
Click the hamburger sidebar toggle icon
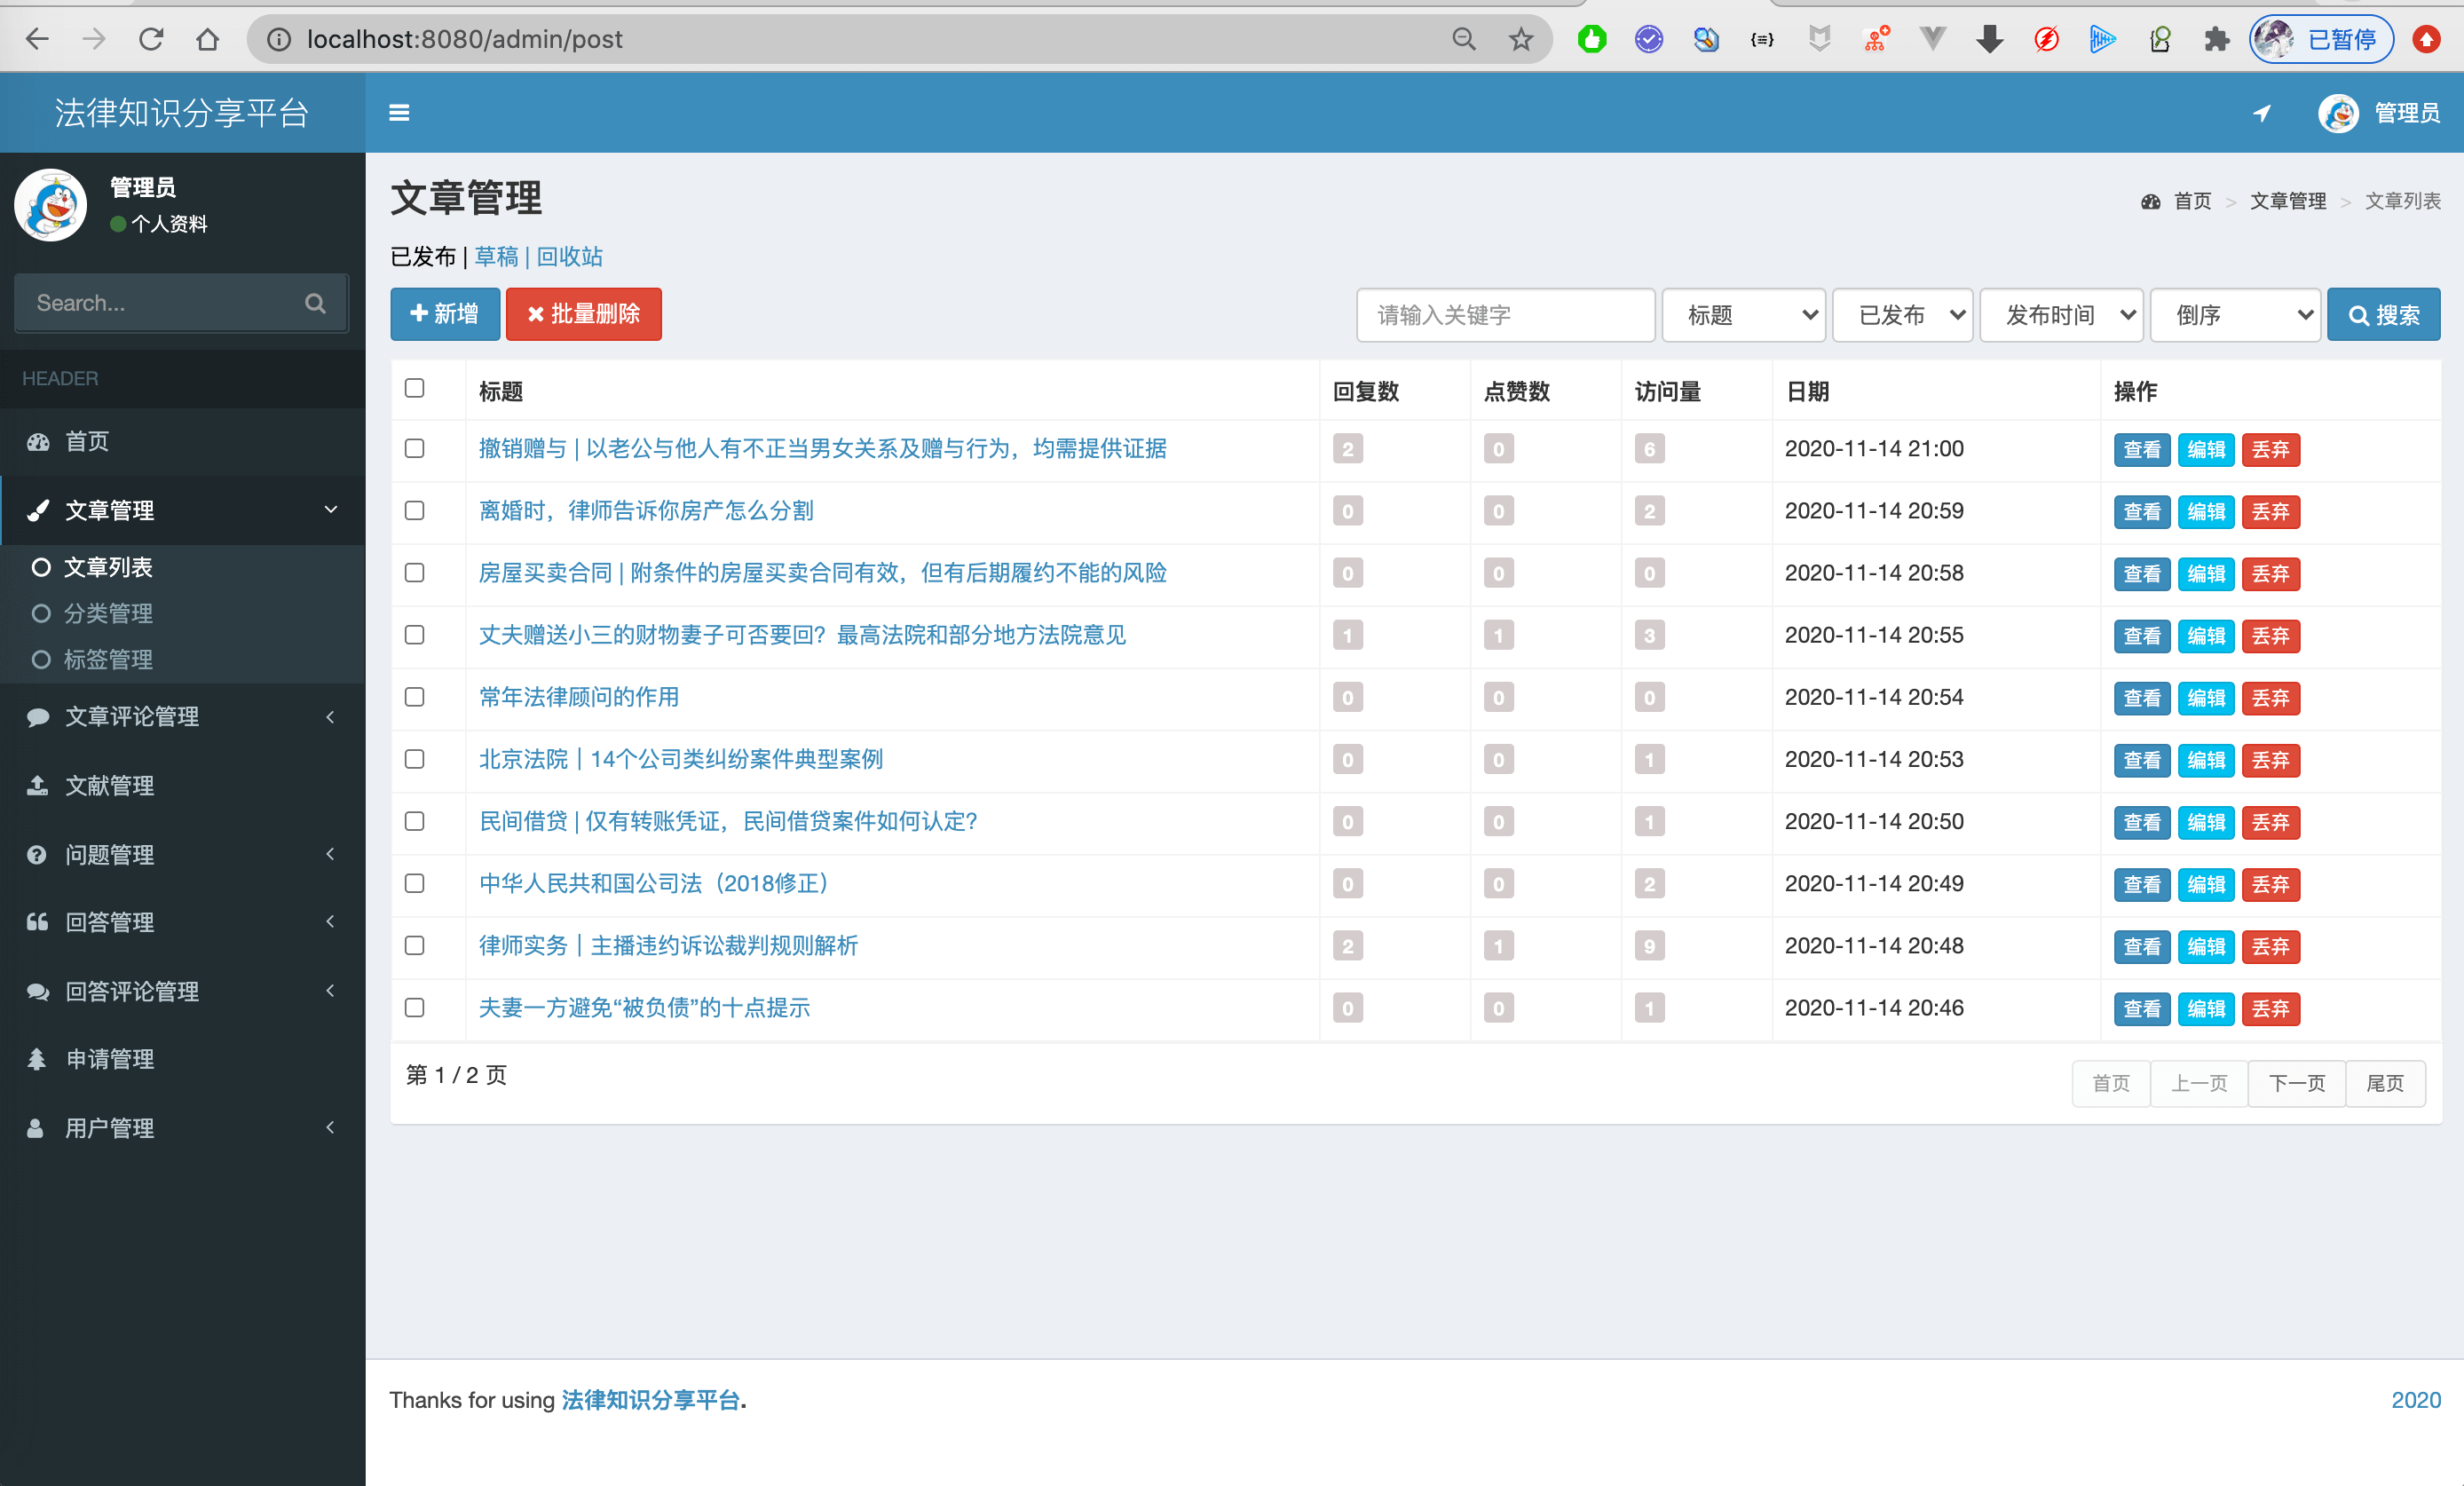[x=399, y=113]
